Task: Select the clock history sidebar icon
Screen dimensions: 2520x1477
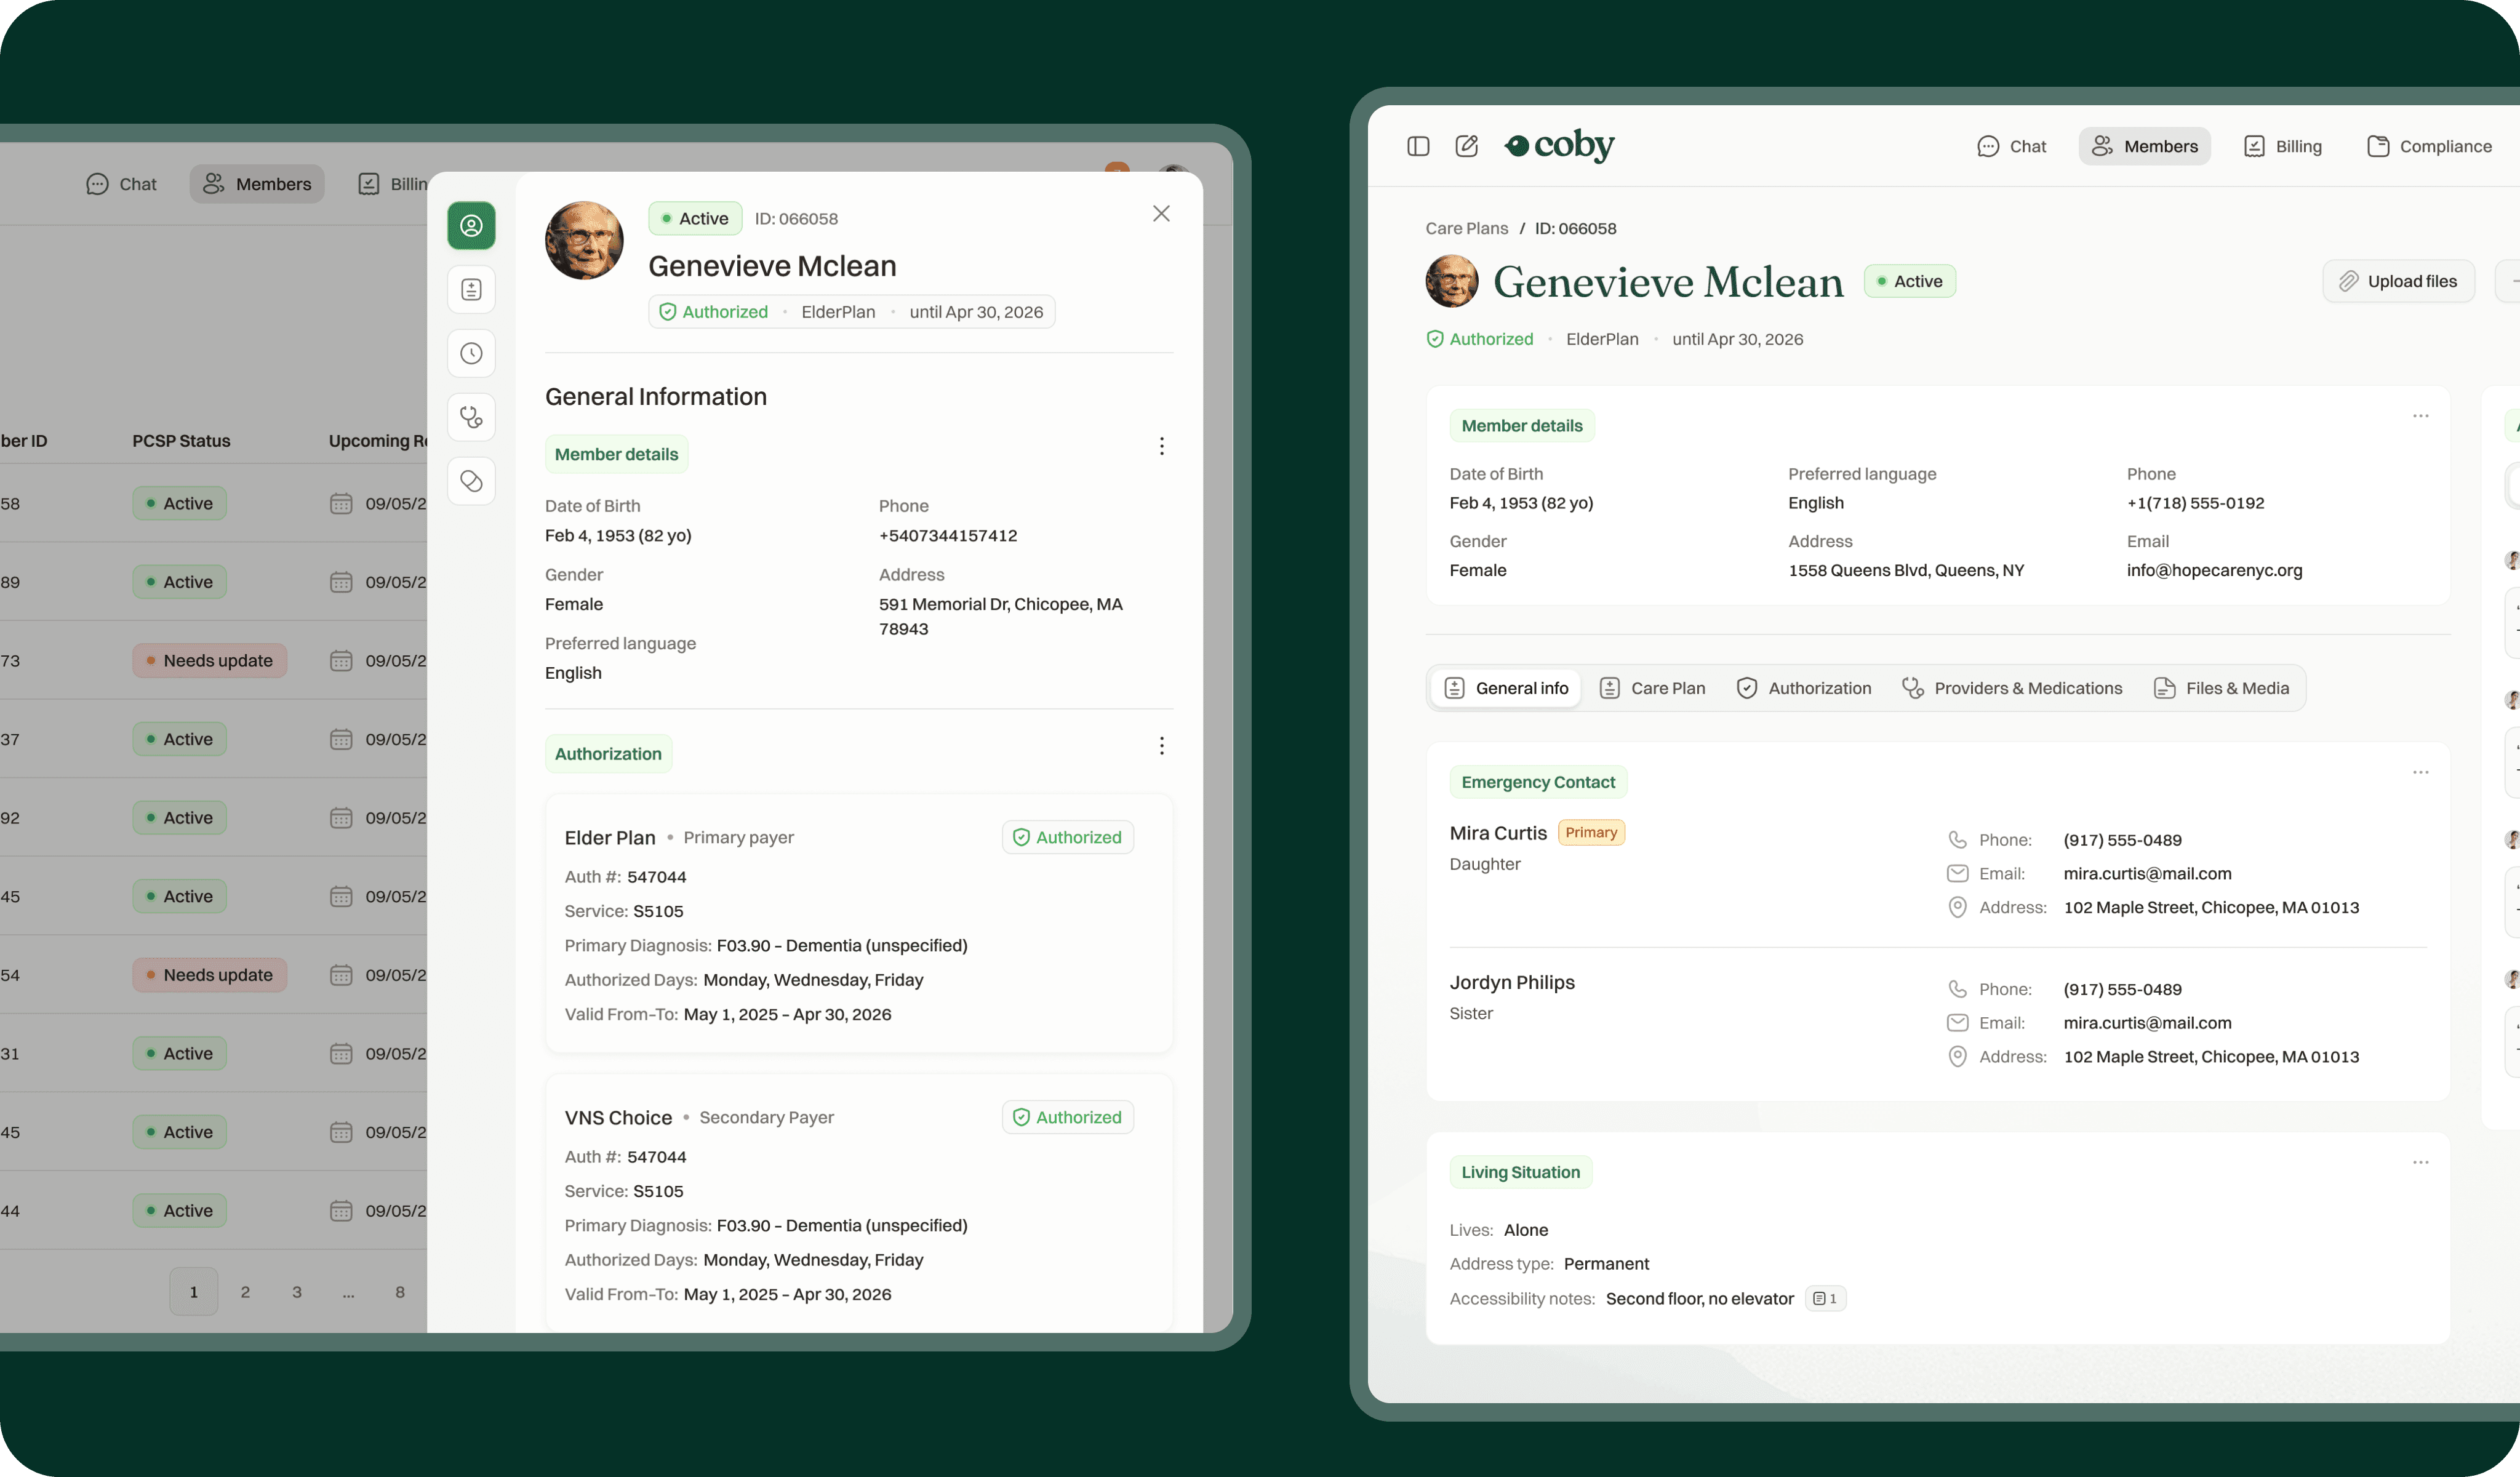Action: 471,353
